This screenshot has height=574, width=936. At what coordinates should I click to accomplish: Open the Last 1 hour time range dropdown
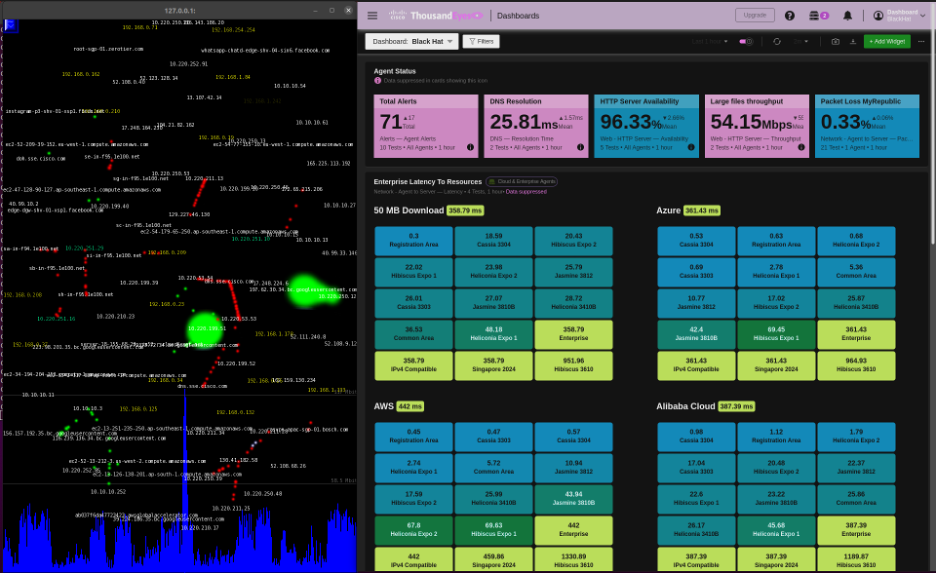tap(708, 41)
